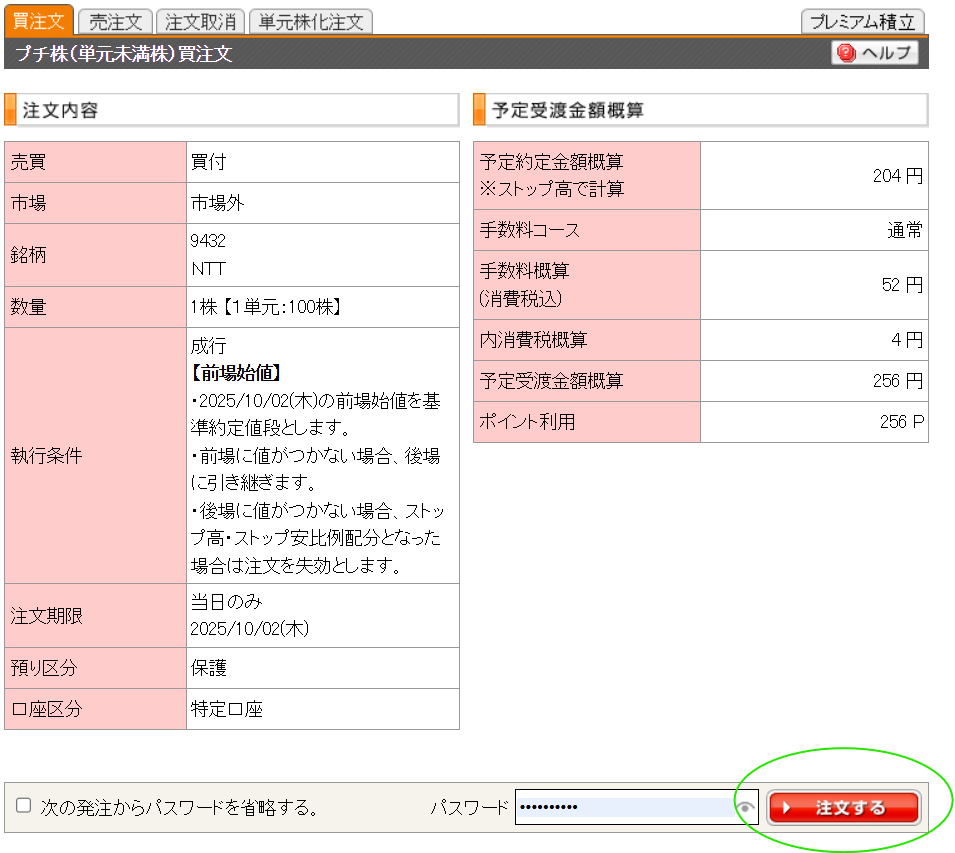Select the 単元株化注文 tab
The height and width of the screenshot is (853, 955).
[x=310, y=21]
